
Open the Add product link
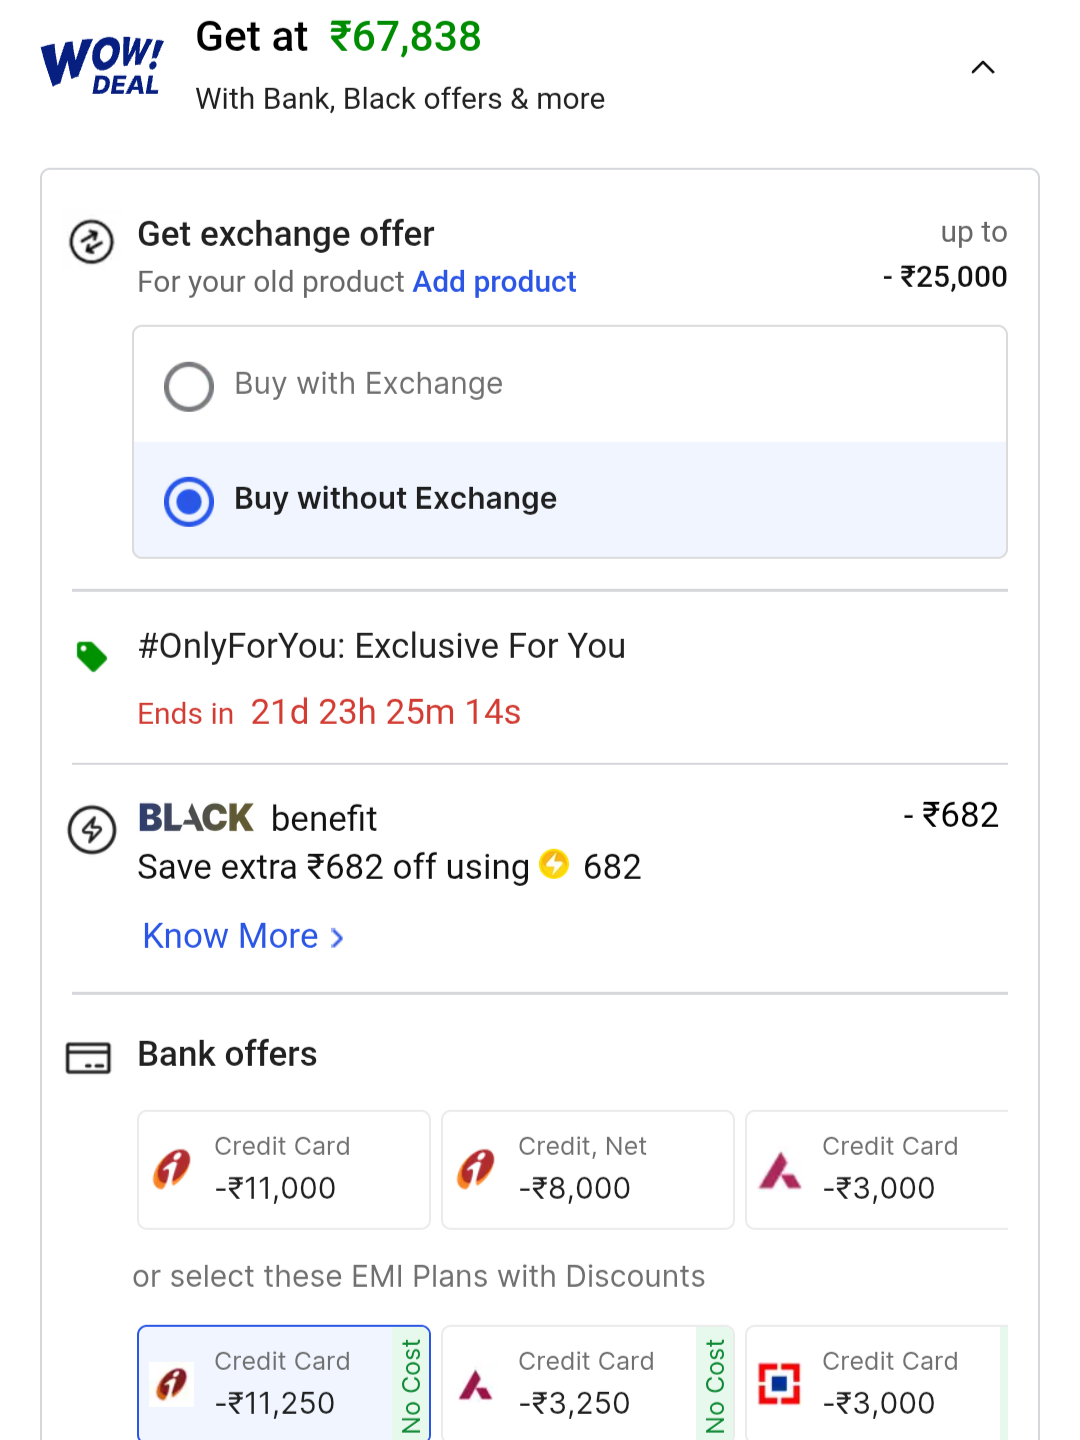click(x=494, y=282)
